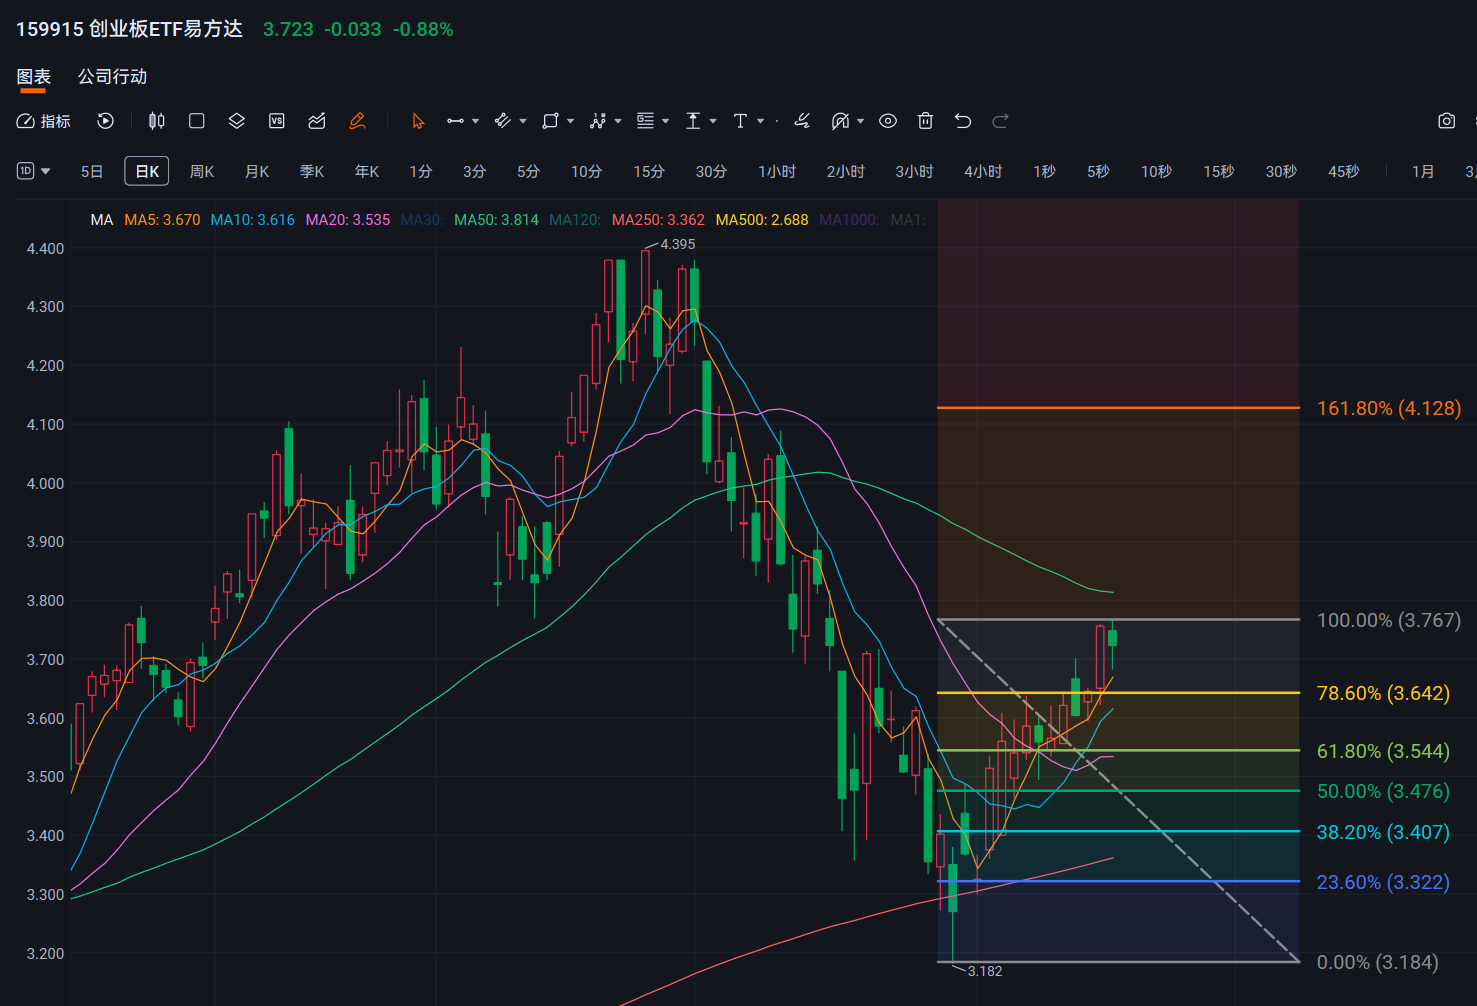The width and height of the screenshot is (1477, 1006).
Task: Choose the 15秒 seconds interval
Action: pos(1219,171)
